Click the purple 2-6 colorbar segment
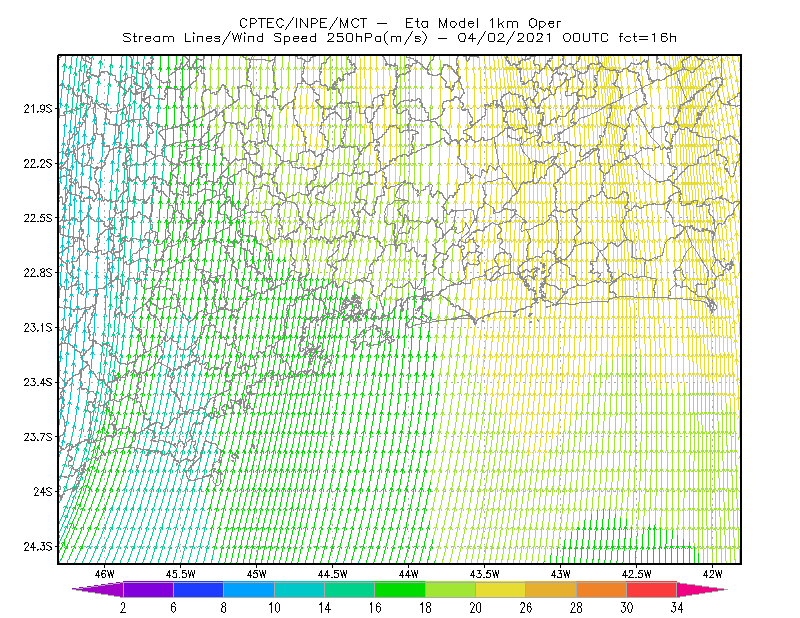Screen dimensions: 800x618 (148, 589)
